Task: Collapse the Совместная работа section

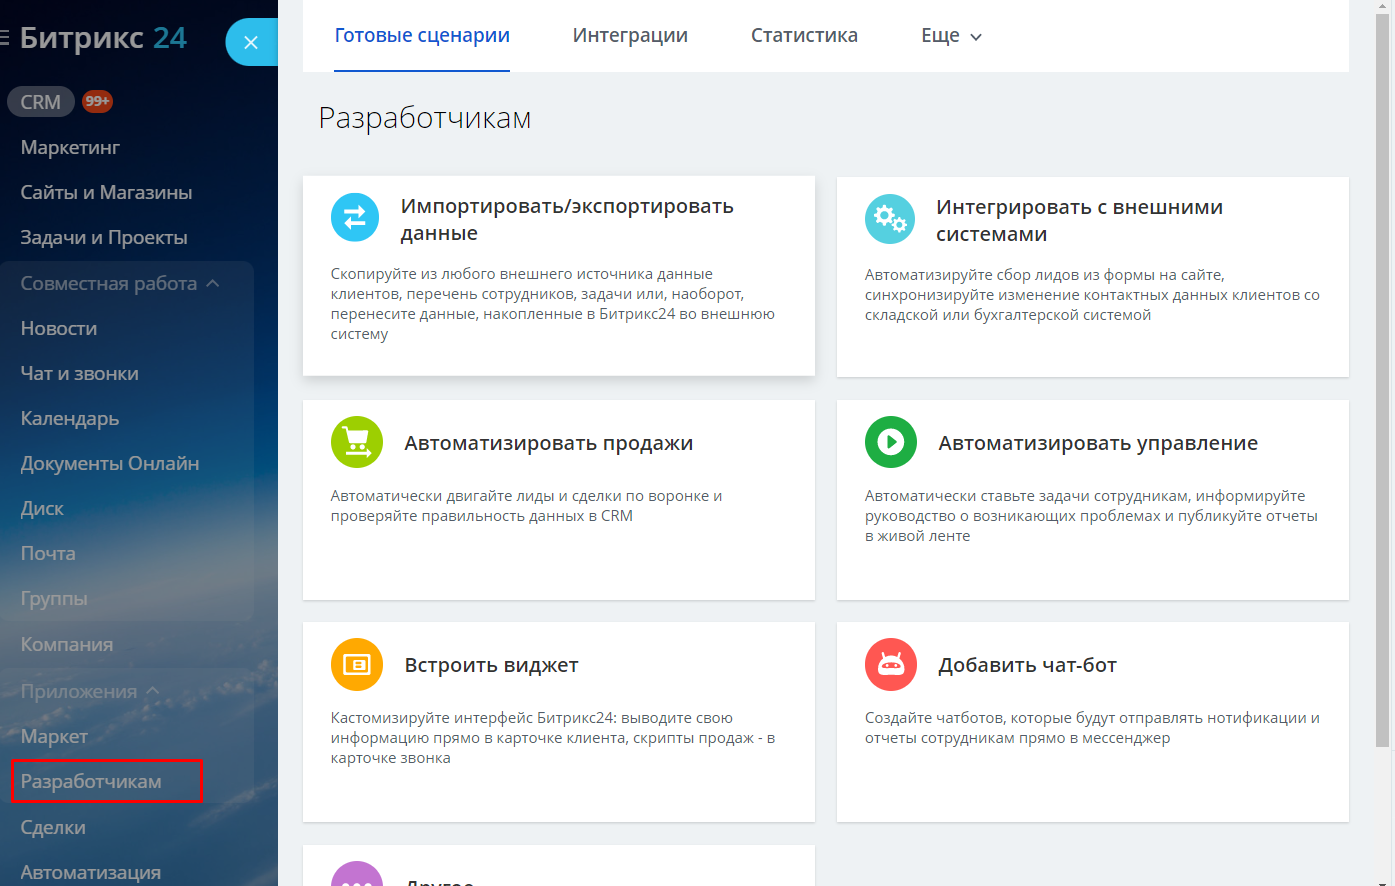Action: coord(213,284)
